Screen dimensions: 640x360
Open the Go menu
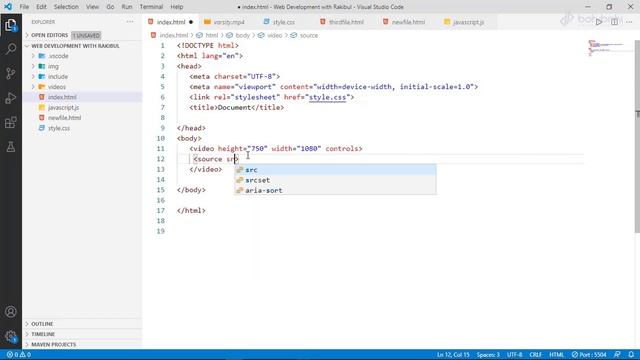pyautogui.click(x=110, y=7)
